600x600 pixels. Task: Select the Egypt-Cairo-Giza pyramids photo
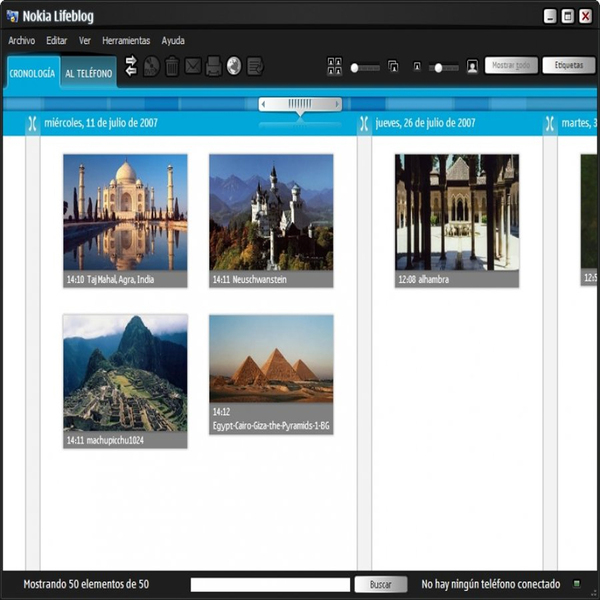tap(271, 359)
